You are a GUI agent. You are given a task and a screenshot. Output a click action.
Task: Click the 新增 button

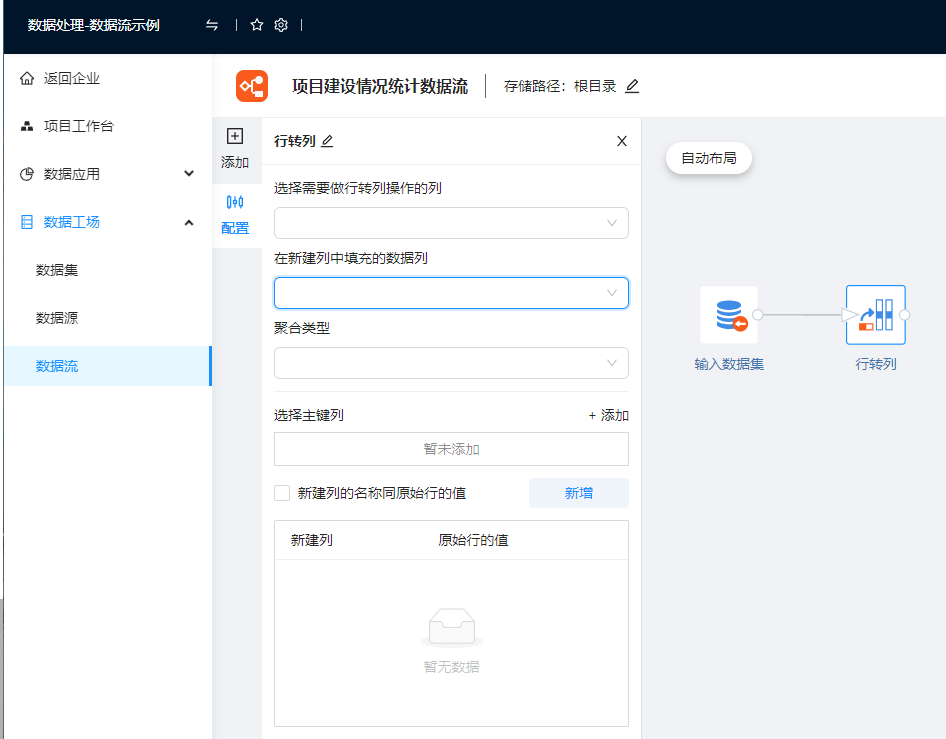[x=578, y=493]
